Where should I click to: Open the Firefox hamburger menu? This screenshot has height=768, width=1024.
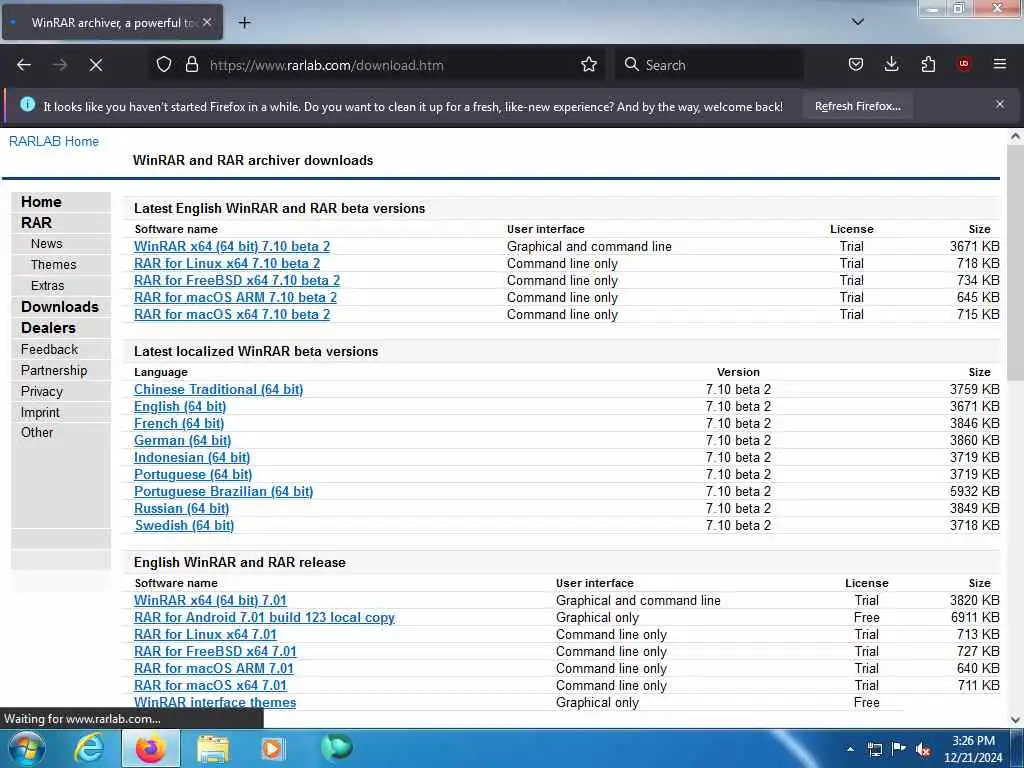(1000, 64)
